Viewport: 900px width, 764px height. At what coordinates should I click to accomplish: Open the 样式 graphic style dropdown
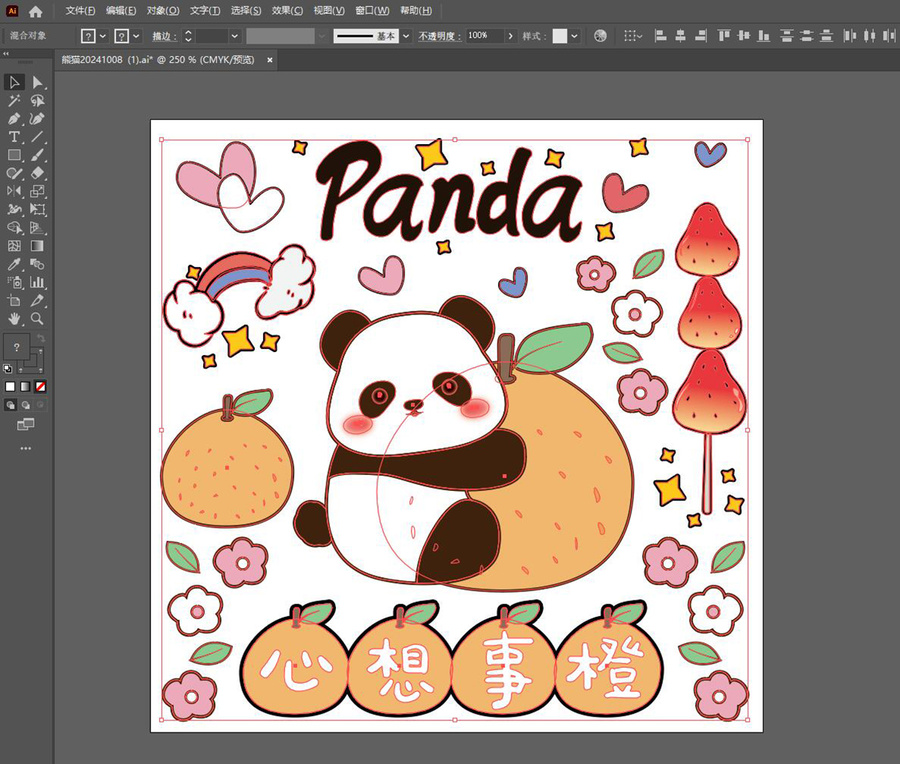pyautogui.click(x=575, y=36)
